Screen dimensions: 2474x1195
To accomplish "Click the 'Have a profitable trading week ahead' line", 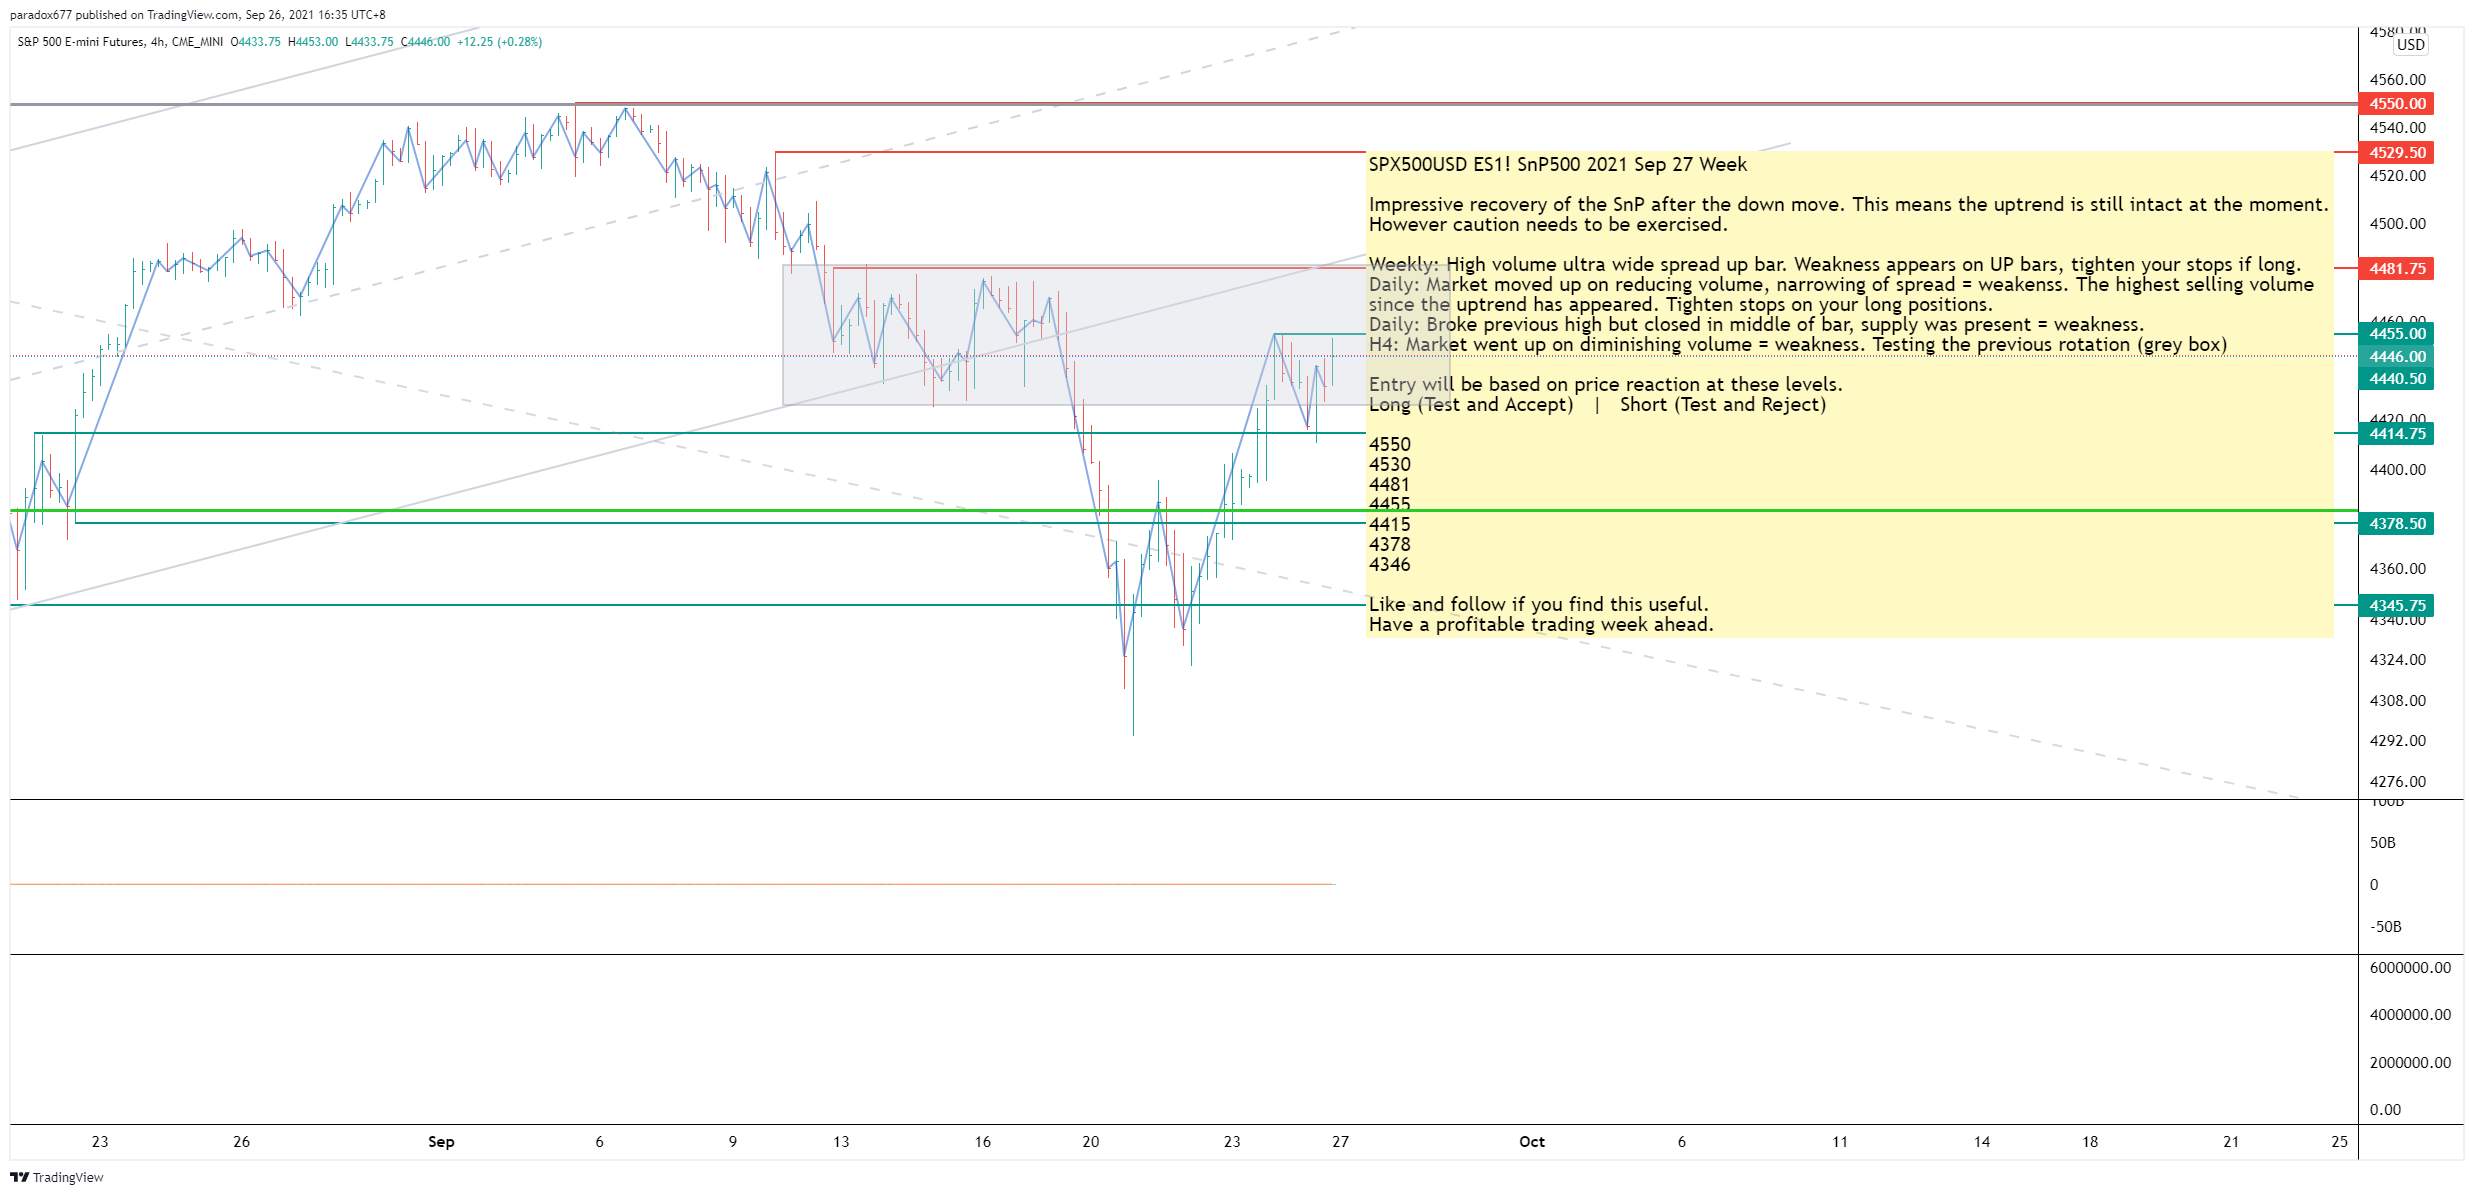I will 1541,625.
